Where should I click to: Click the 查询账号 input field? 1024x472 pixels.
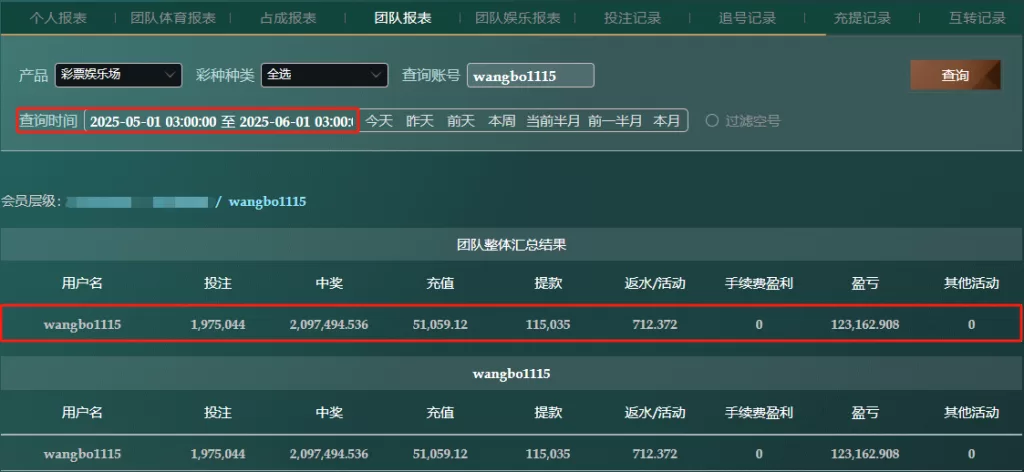[x=530, y=76]
